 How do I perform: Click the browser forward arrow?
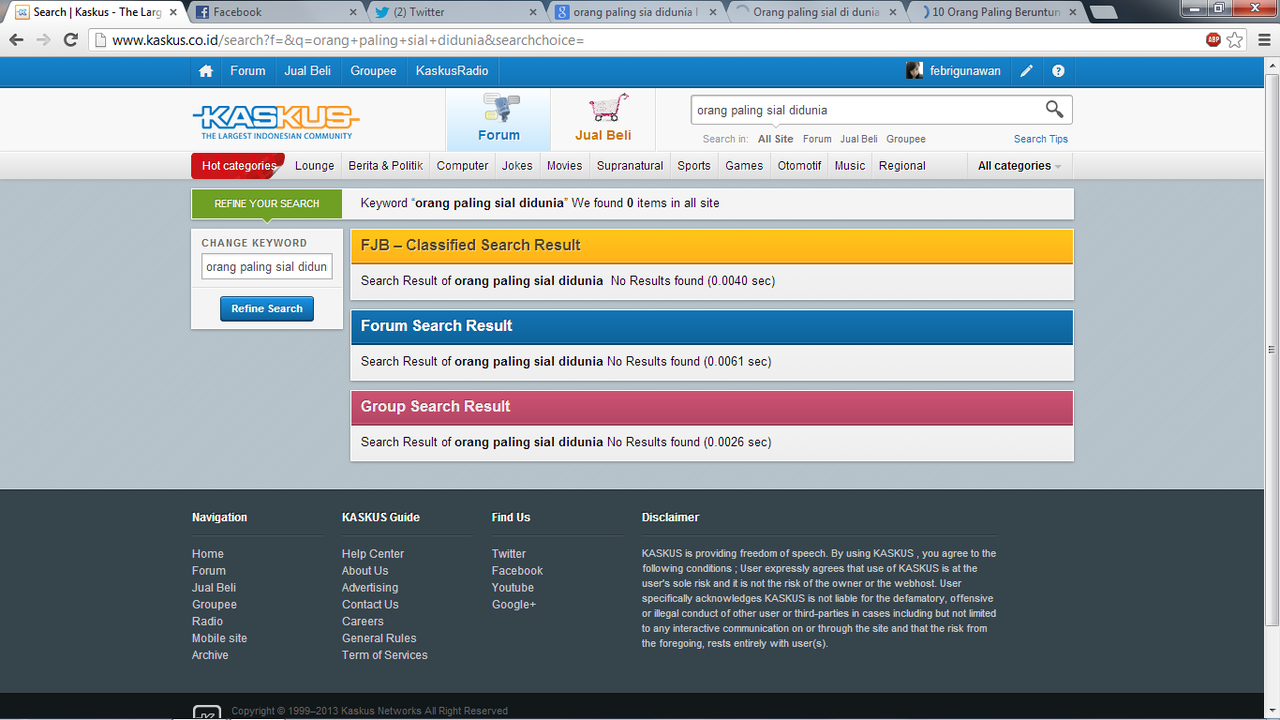click(x=43, y=40)
